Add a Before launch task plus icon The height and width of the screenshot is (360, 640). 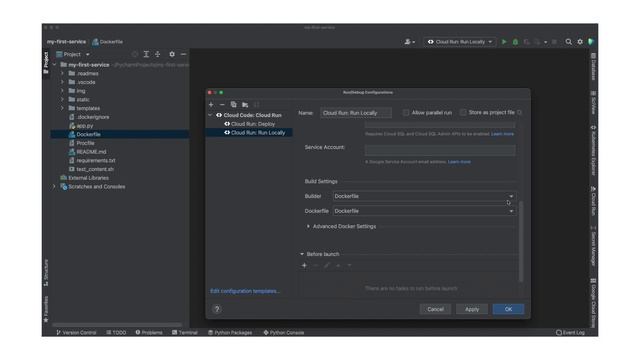point(304,265)
